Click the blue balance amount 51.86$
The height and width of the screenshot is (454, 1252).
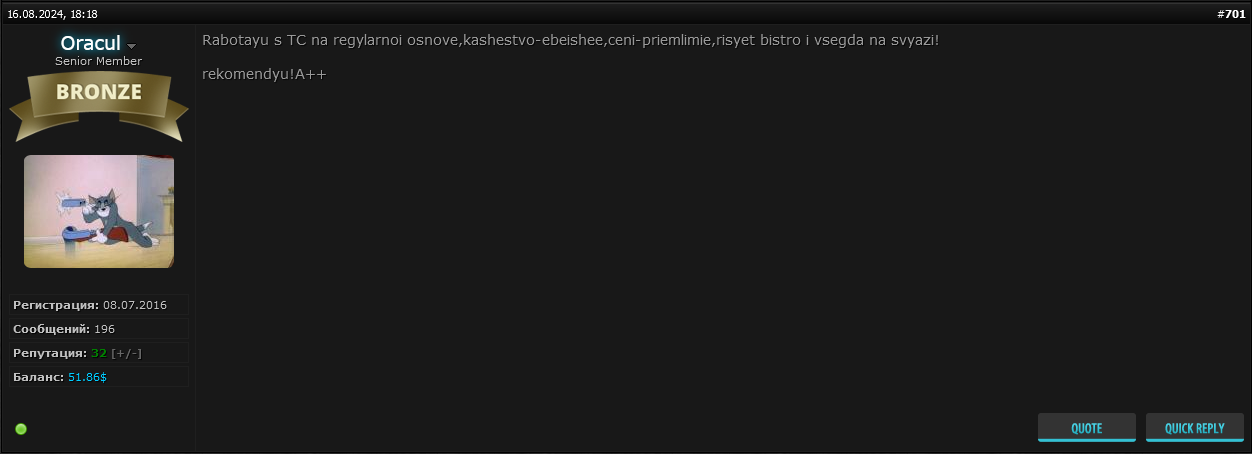click(87, 377)
